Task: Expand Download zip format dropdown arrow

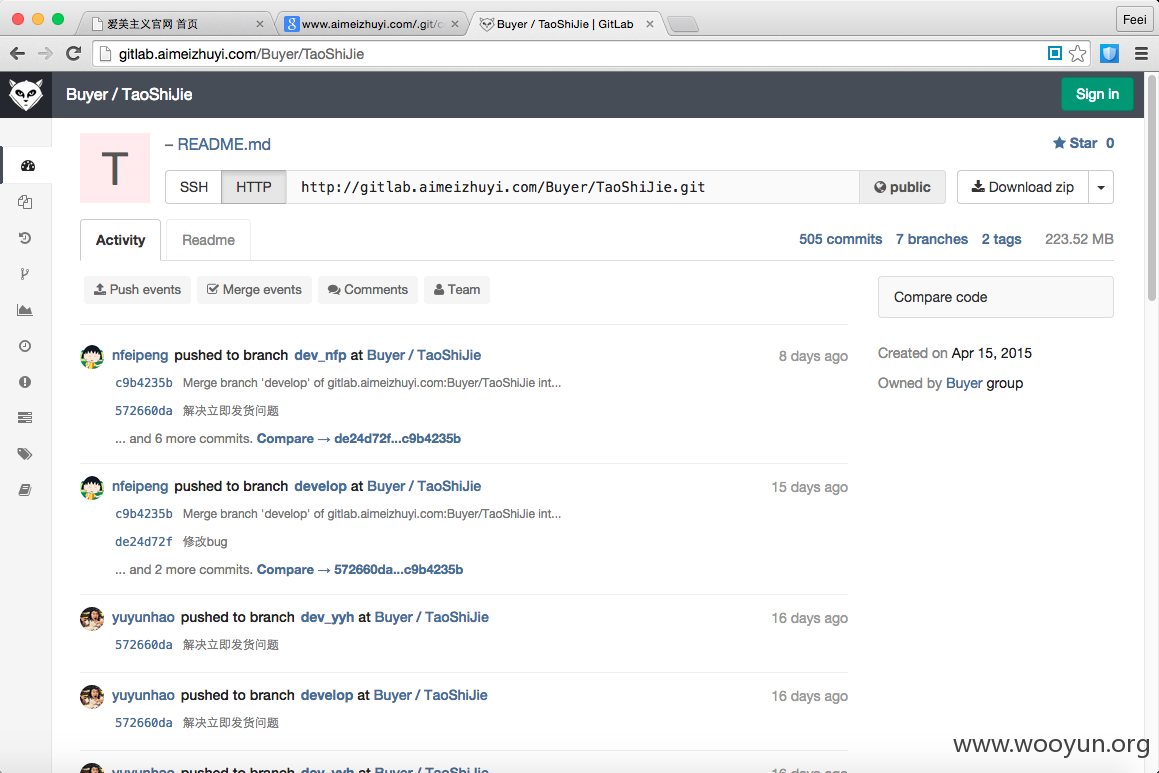Action: coord(1101,187)
